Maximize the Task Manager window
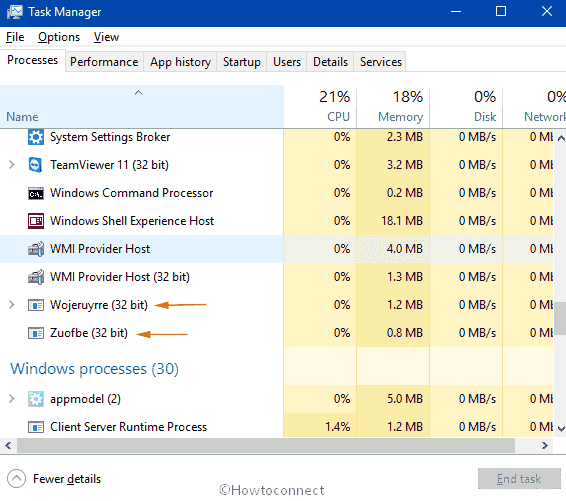The width and height of the screenshot is (566, 501). pos(501,12)
